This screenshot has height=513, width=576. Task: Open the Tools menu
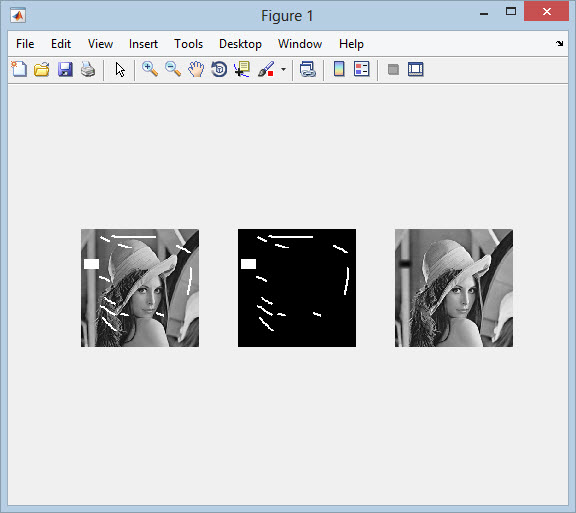pos(188,44)
